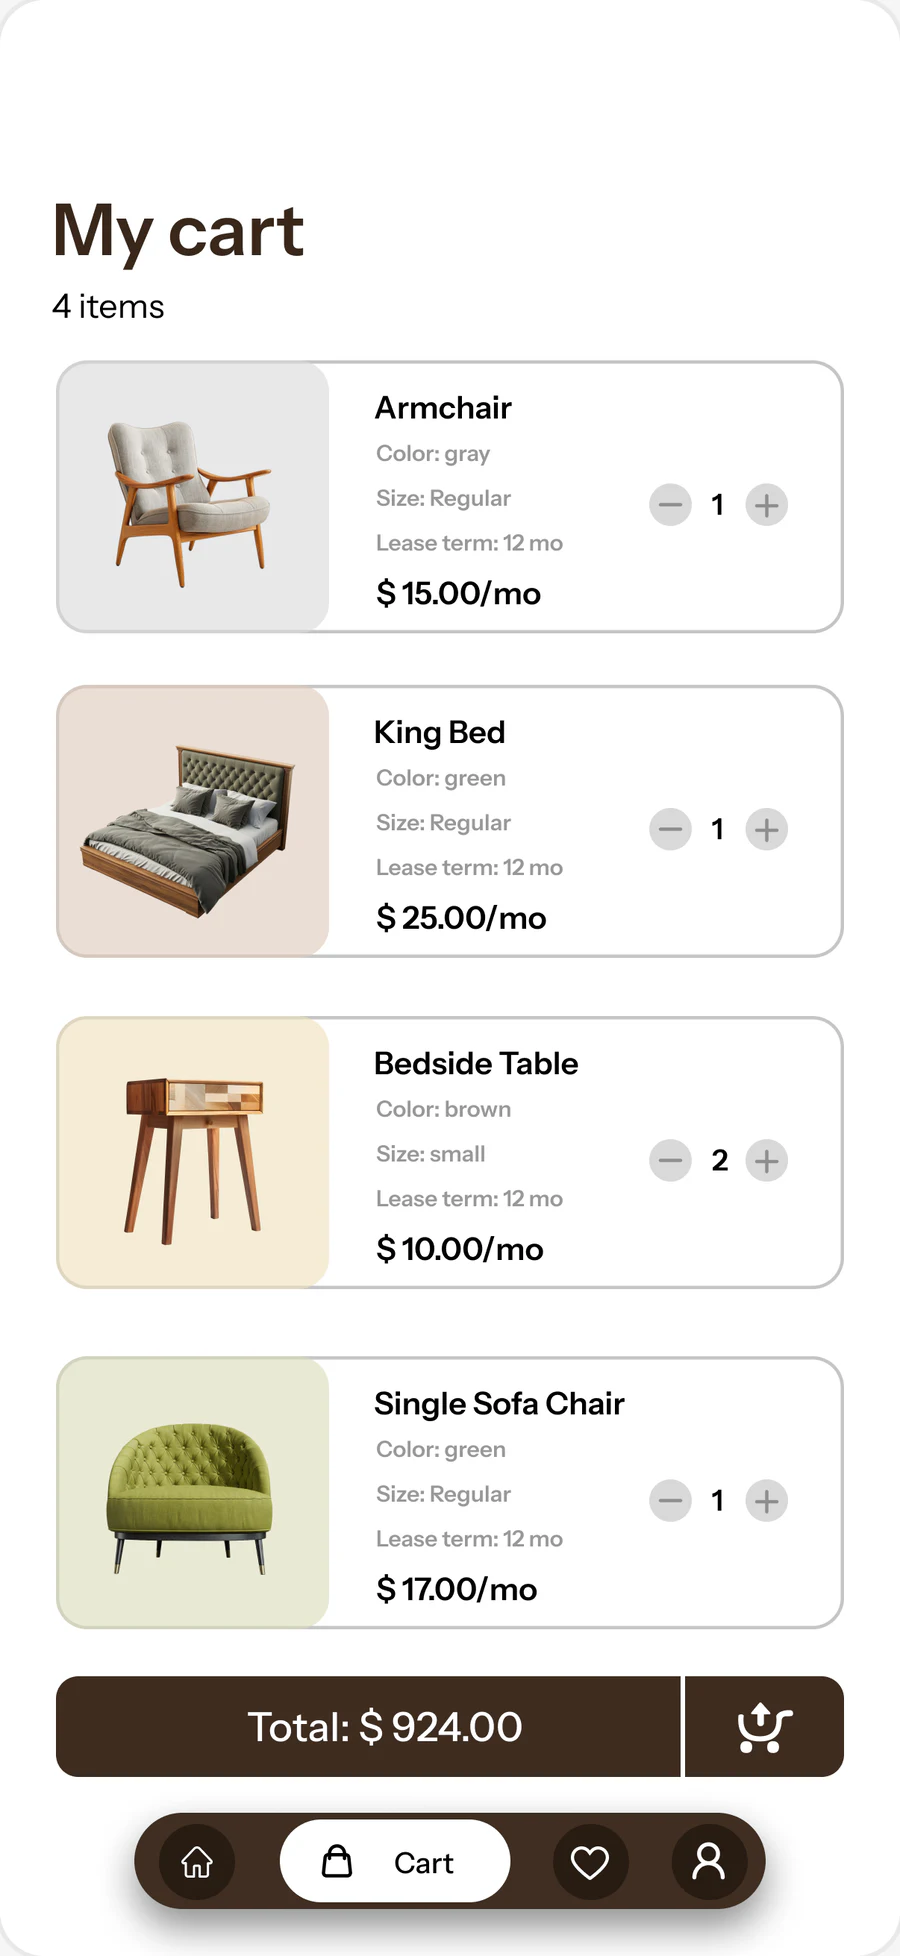Open favorites via the heart icon
This screenshot has width=900, height=1956.
click(x=590, y=1861)
